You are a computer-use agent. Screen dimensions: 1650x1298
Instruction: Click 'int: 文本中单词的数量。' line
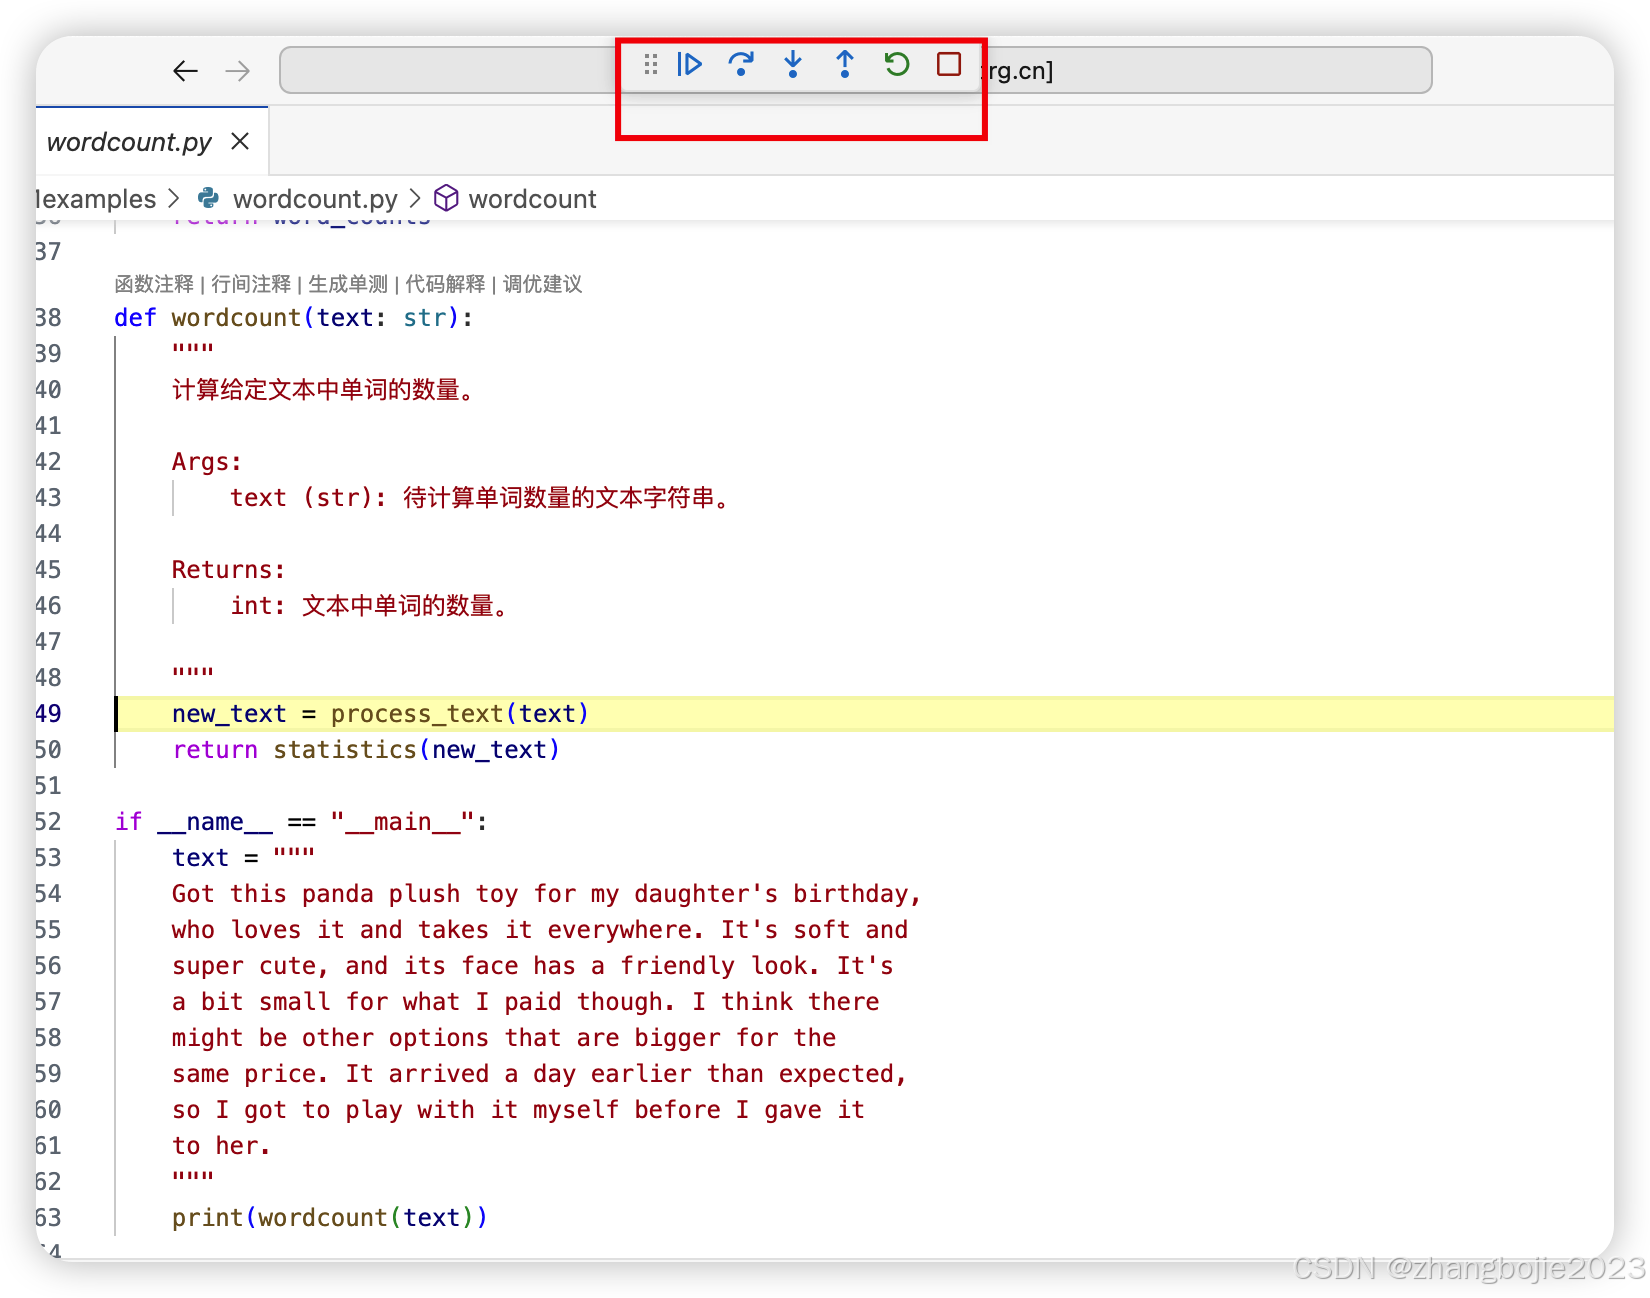pos(370,606)
